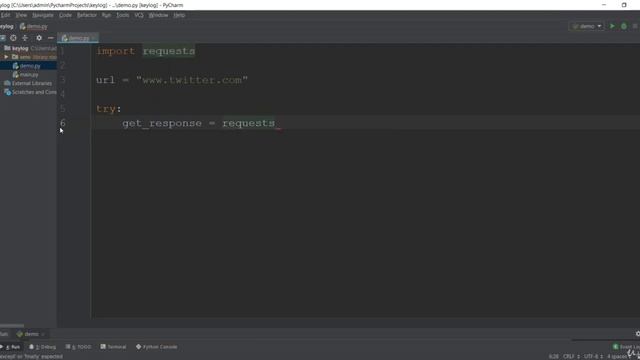Image resolution: width=640 pixels, height=360 pixels.
Task: Expand the venv folder in the project tree
Action: (6, 57)
